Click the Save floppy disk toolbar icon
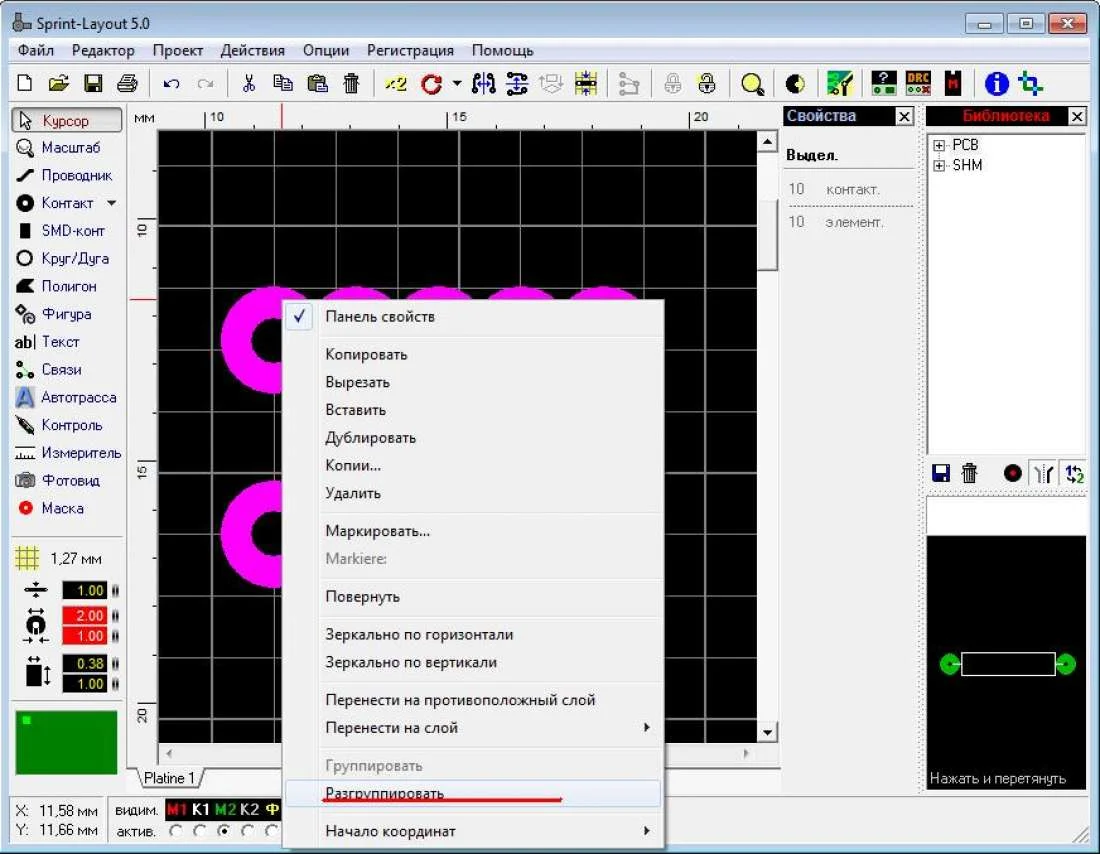 [93, 84]
